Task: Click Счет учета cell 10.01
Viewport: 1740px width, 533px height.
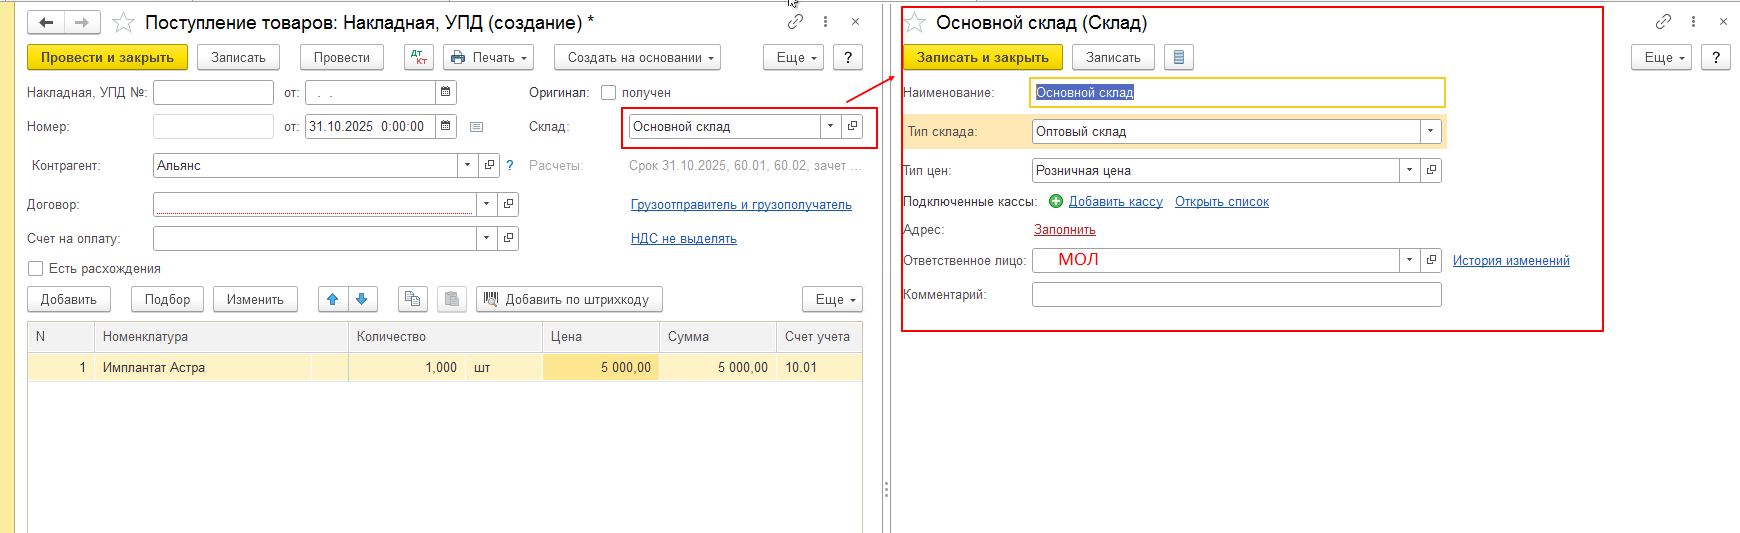Action: [x=819, y=367]
